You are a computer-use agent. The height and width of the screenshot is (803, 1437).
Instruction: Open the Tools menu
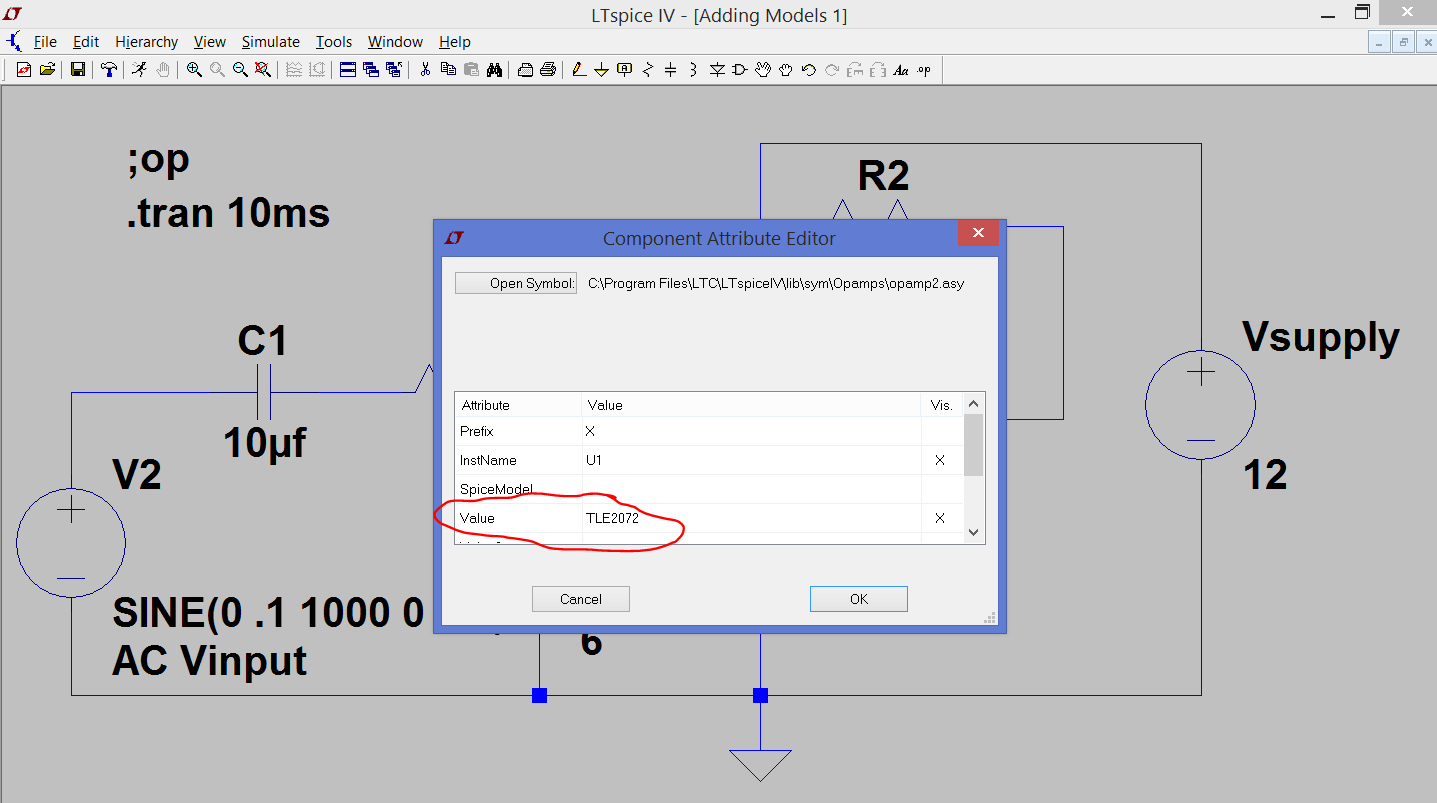coord(334,42)
